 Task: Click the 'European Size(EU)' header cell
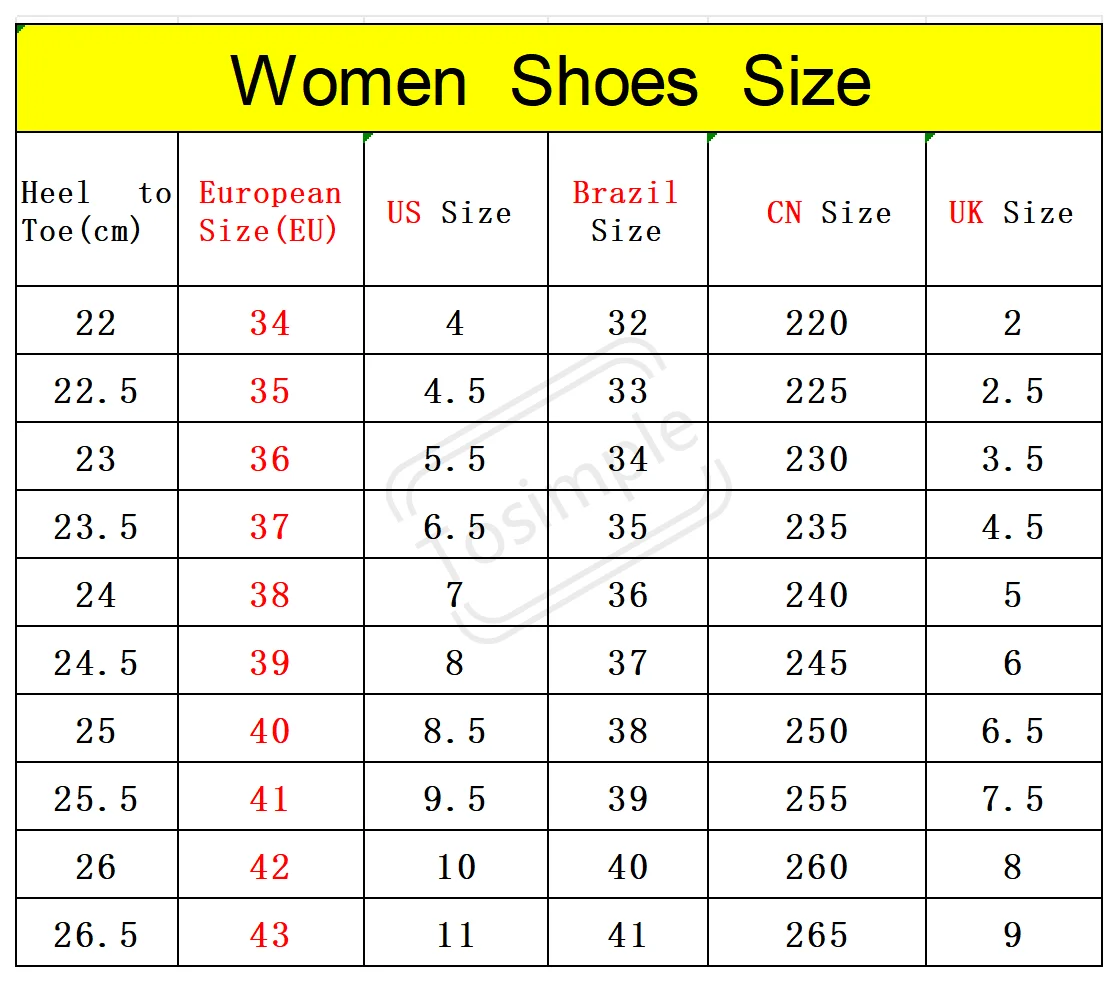pyautogui.click(x=270, y=211)
